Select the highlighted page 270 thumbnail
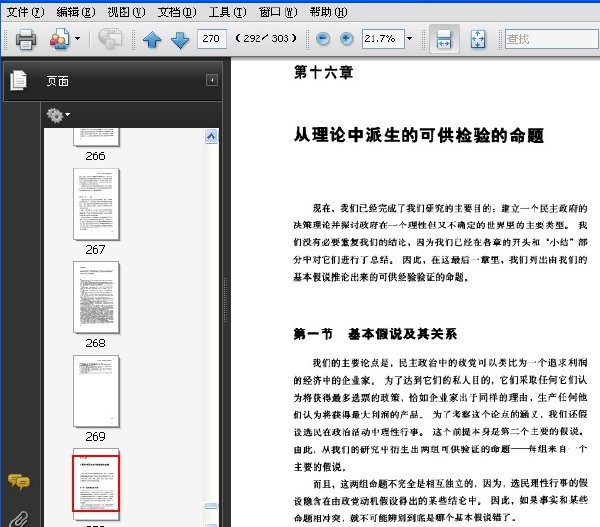This screenshot has height=527, width=600. (x=96, y=483)
